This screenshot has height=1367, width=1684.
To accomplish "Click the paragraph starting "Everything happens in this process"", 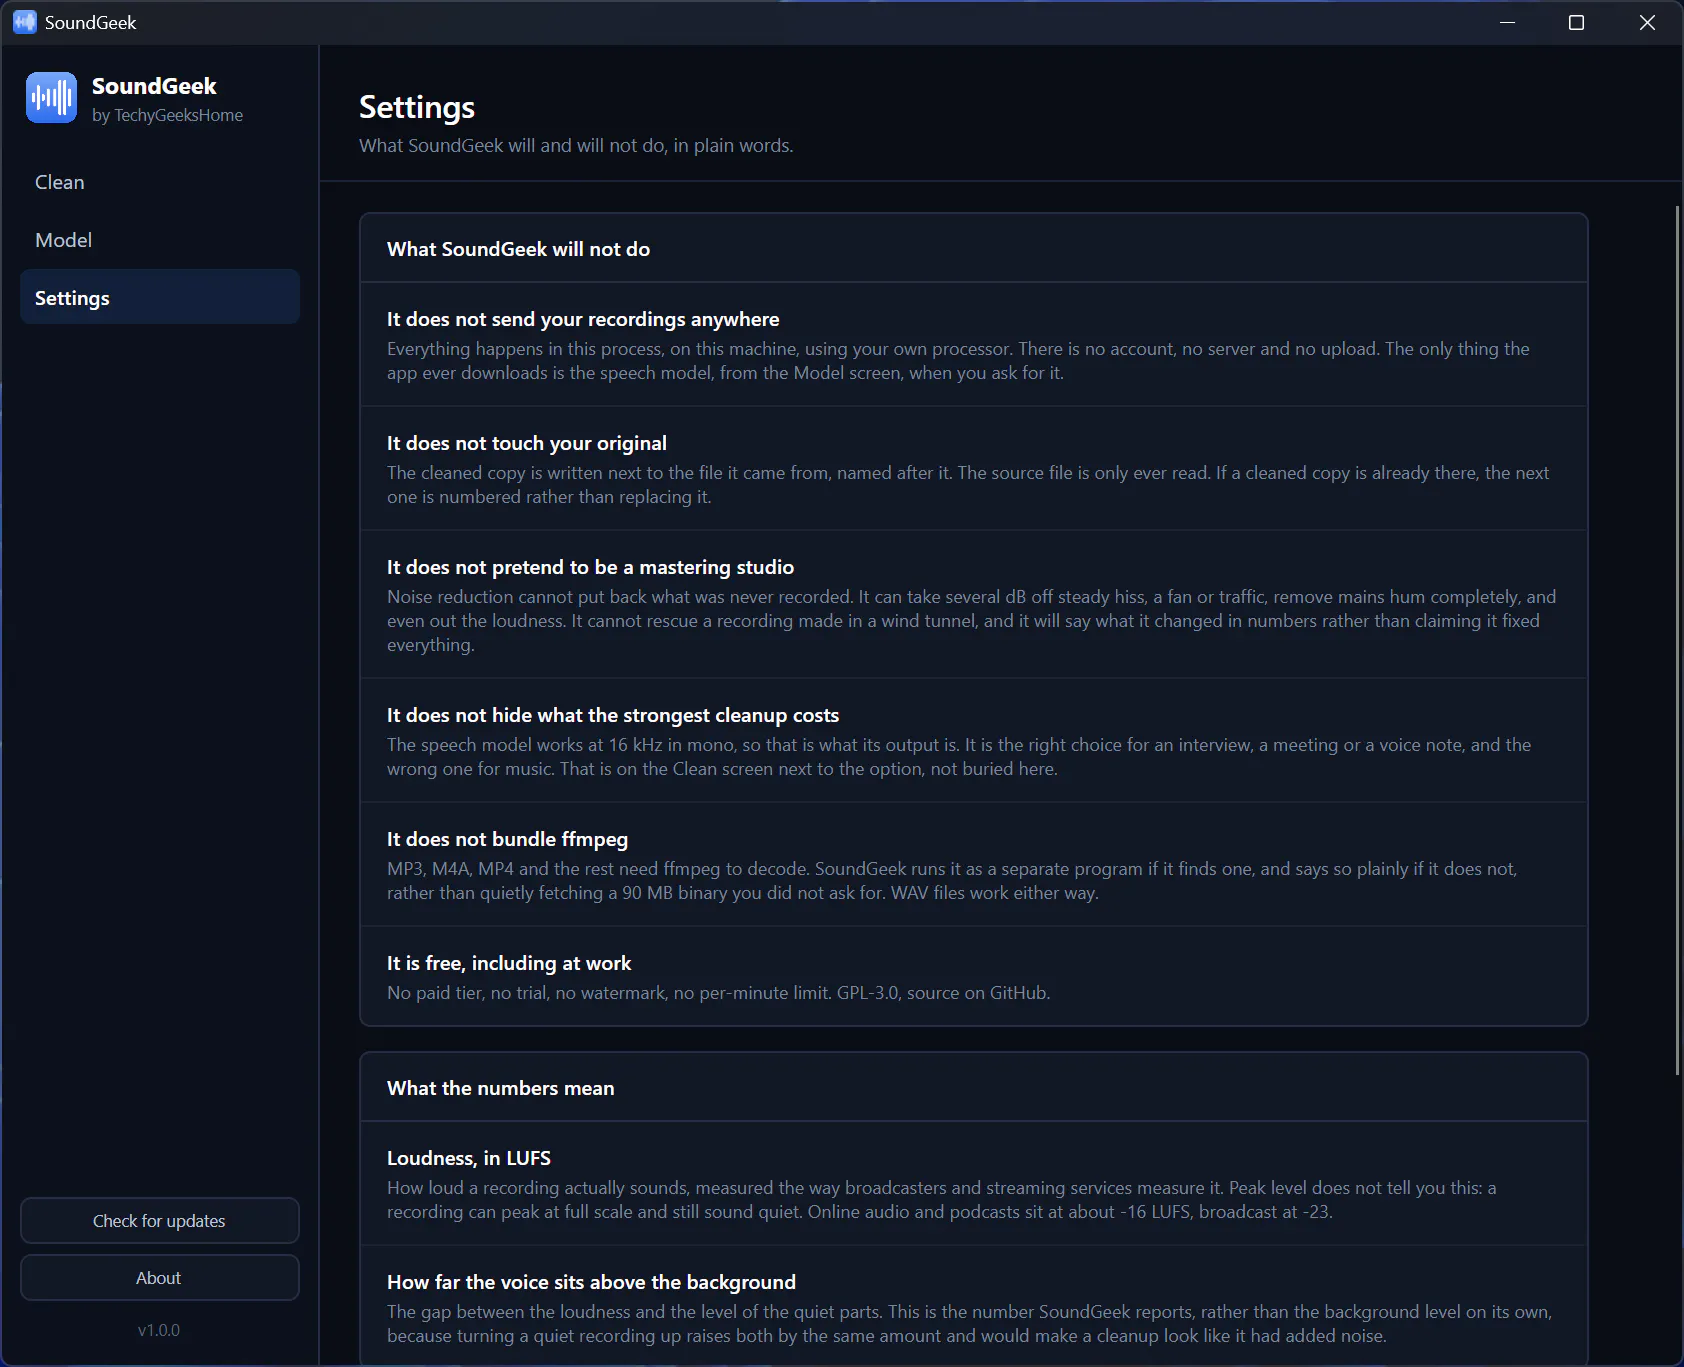I will click(958, 361).
